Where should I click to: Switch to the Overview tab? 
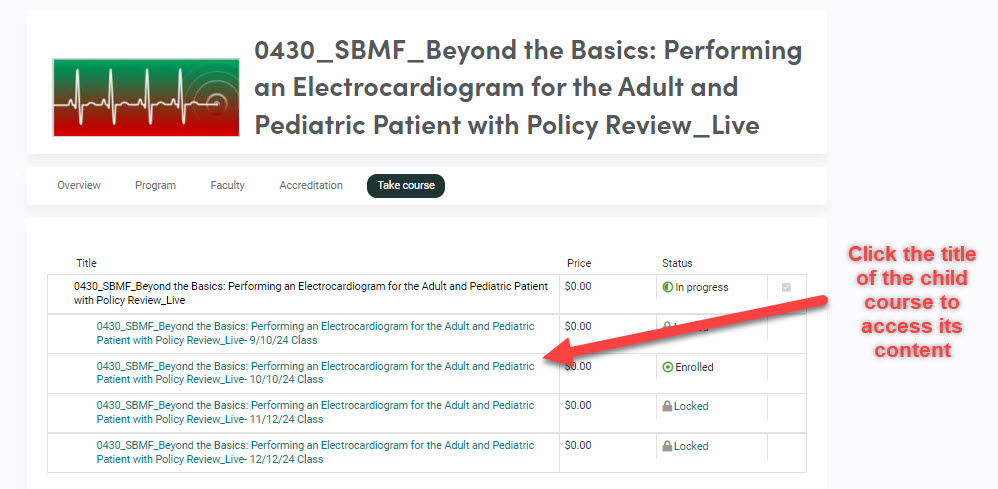click(x=79, y=185)
